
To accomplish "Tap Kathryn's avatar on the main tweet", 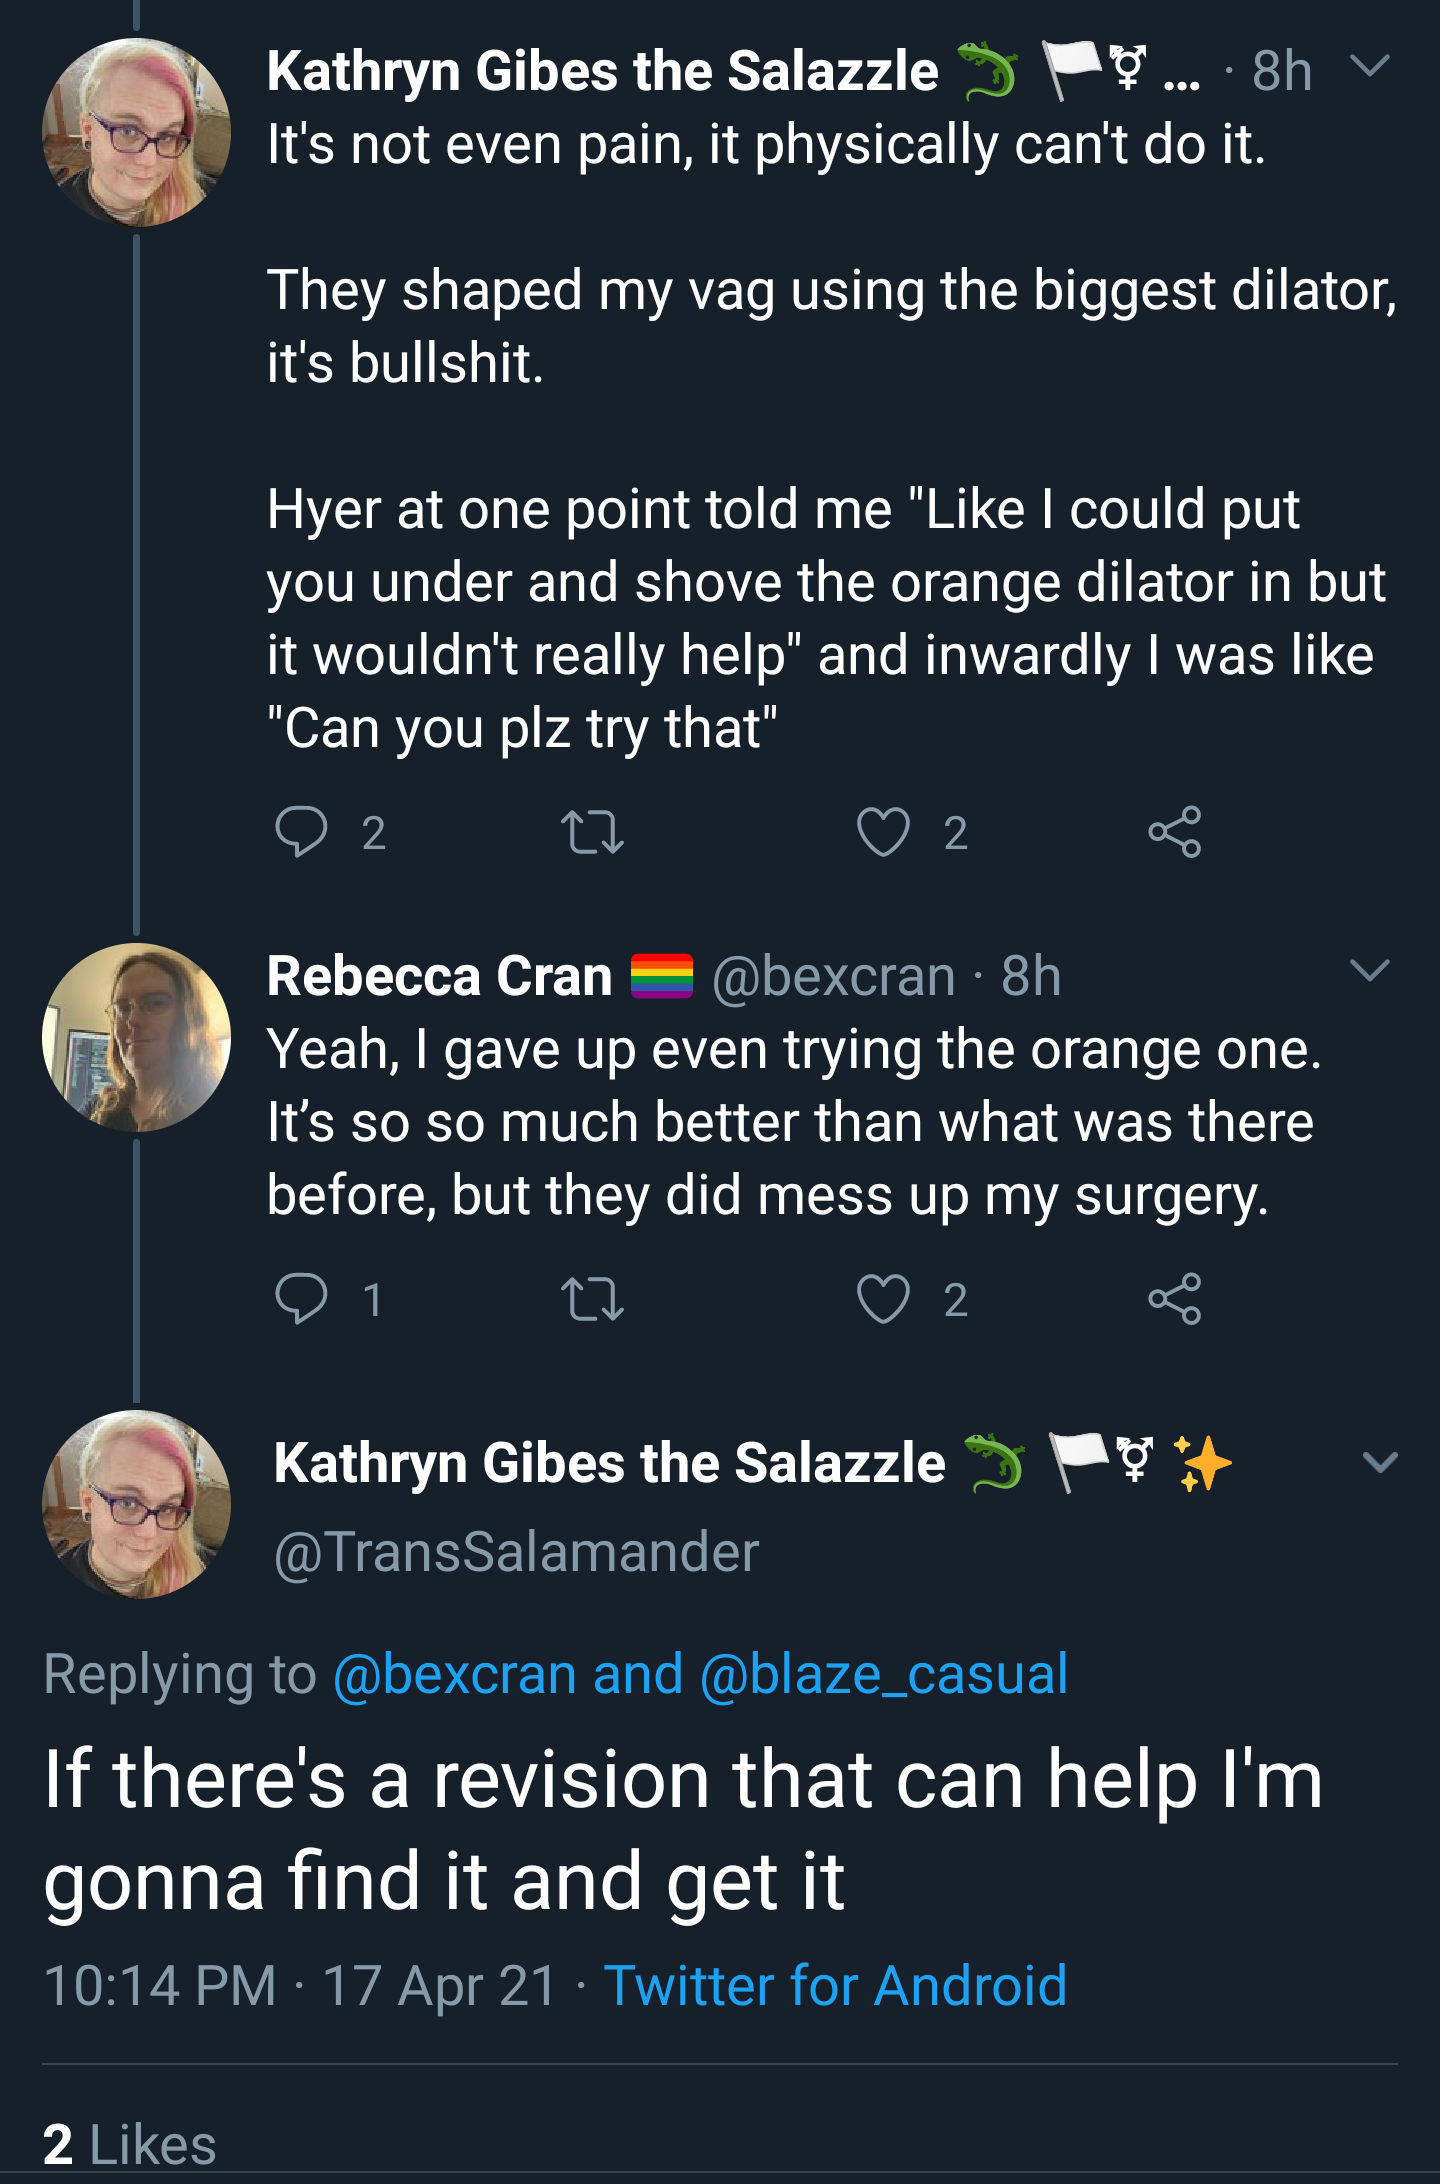I will click(136, 1504).
